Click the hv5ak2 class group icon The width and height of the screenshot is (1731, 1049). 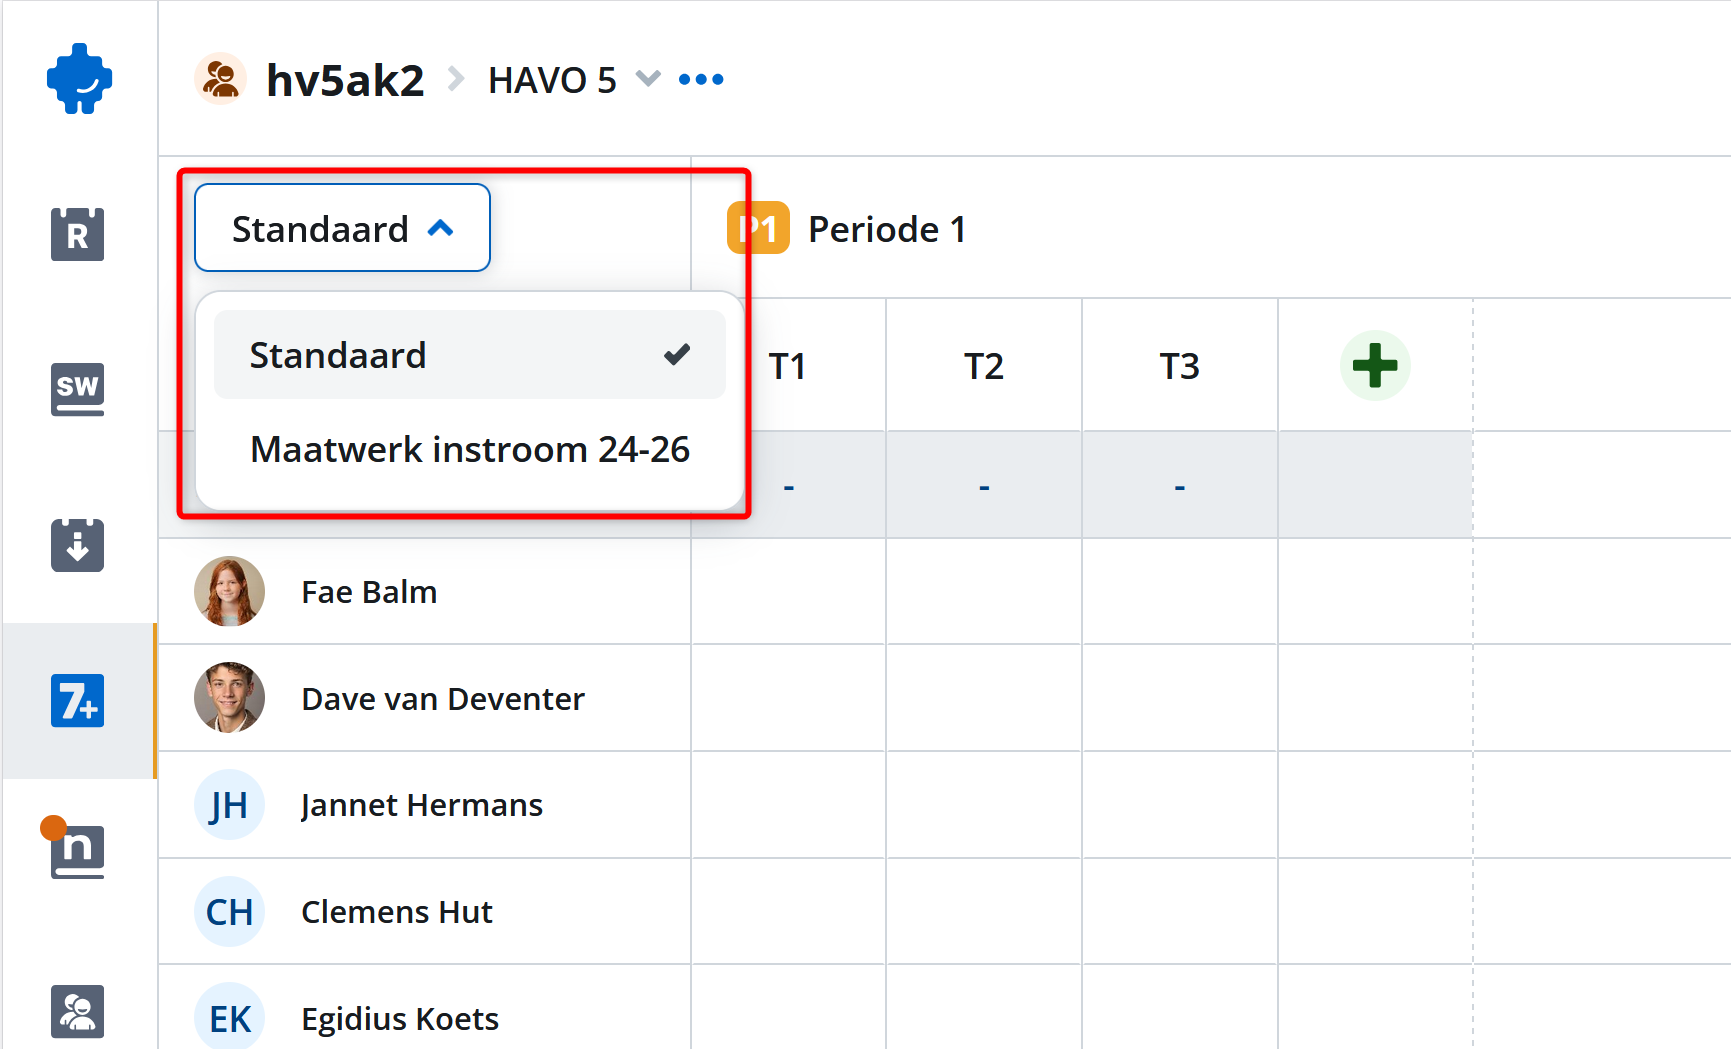tap(220, 79)
